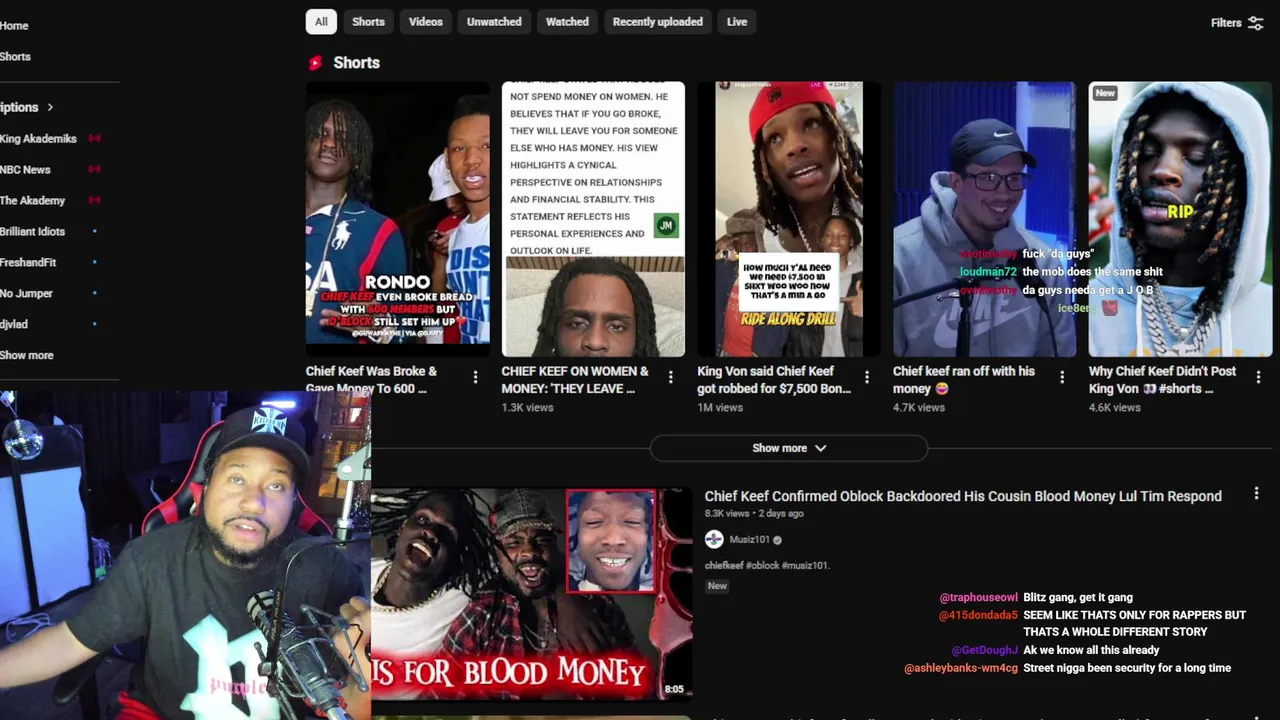Click @ashleybanks-wm4cg chat username
The image size is (1280, 720).
pos(961,668)
